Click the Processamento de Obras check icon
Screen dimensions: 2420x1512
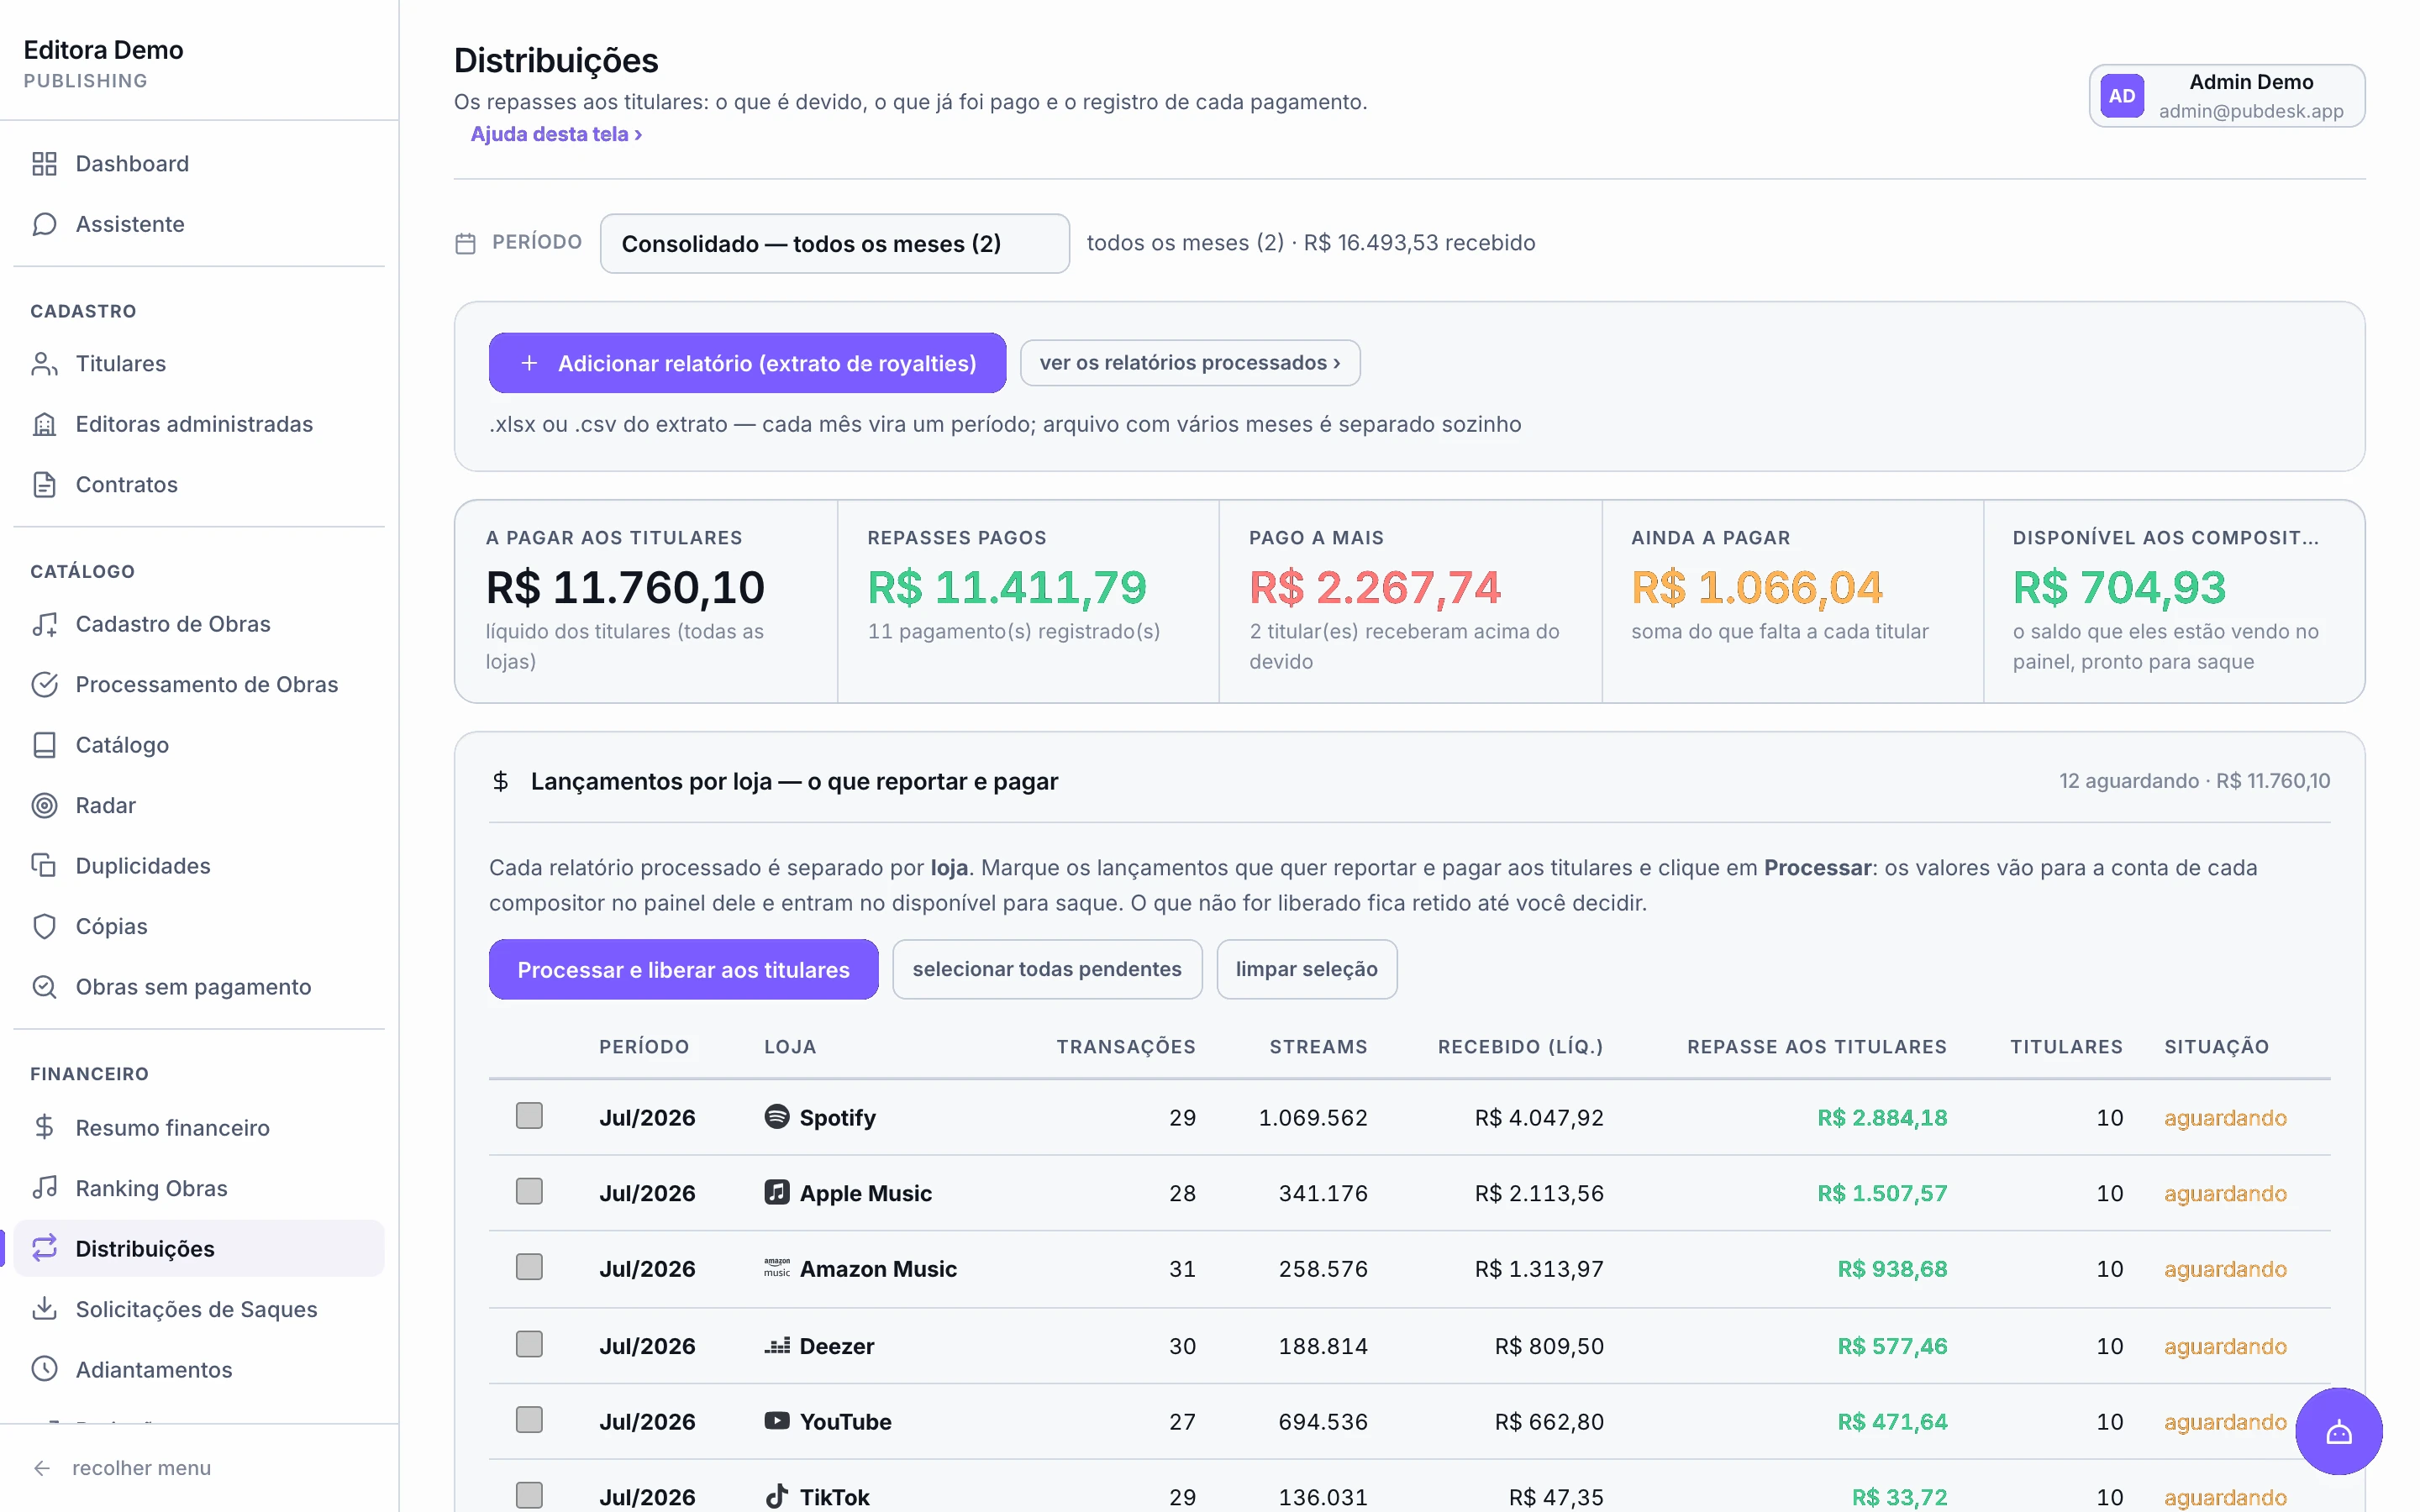point(44,684)
